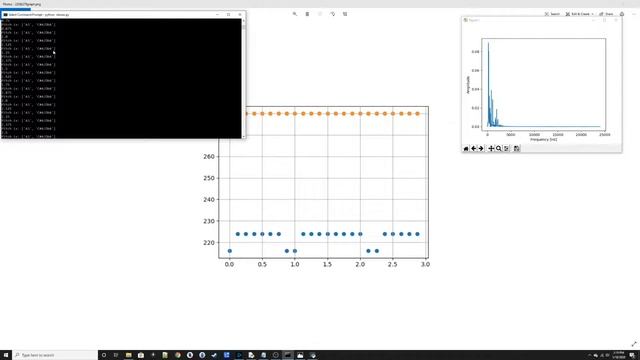Screen dimensions: 640x360
Task: Go forward to next view in Figure toolbar
Action: 481,149
